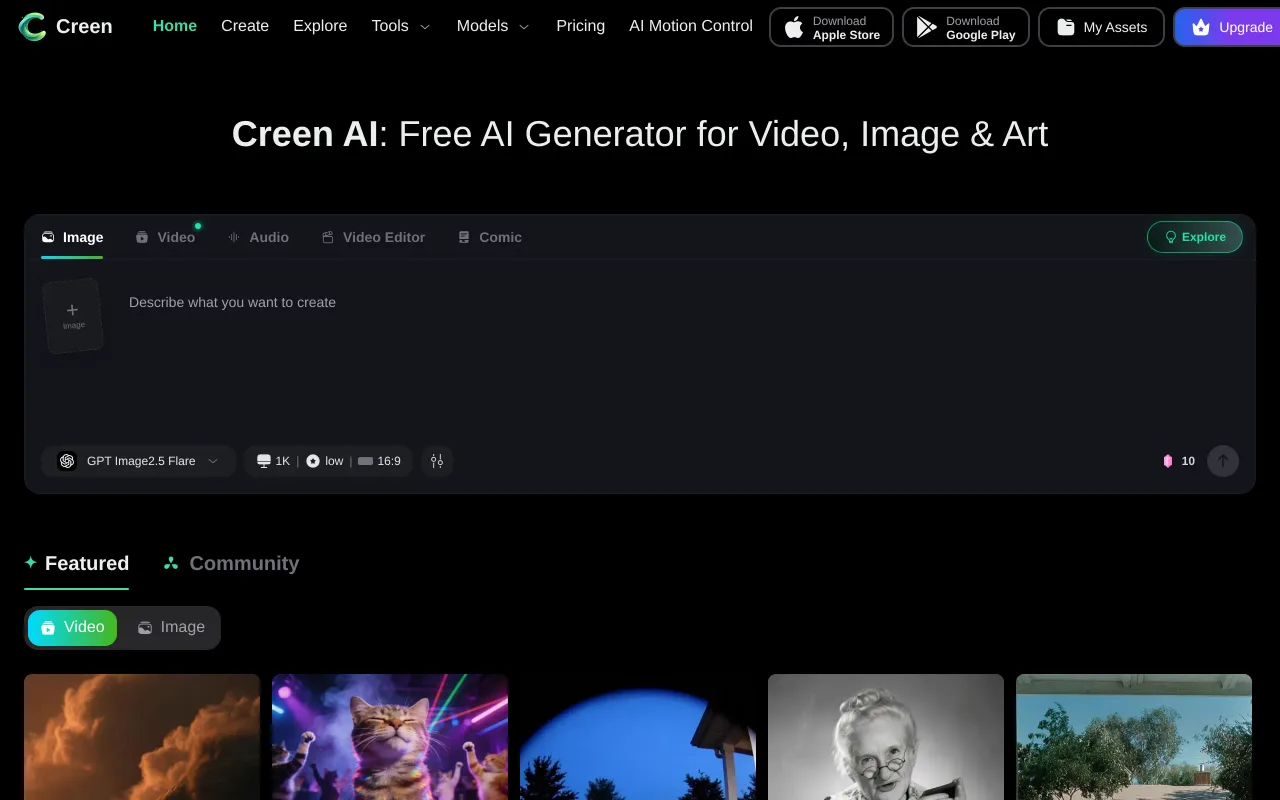Screen dimensions: 1280x800
Task: Click the Google Play logo icon
Action: click(x=927, y=28)
